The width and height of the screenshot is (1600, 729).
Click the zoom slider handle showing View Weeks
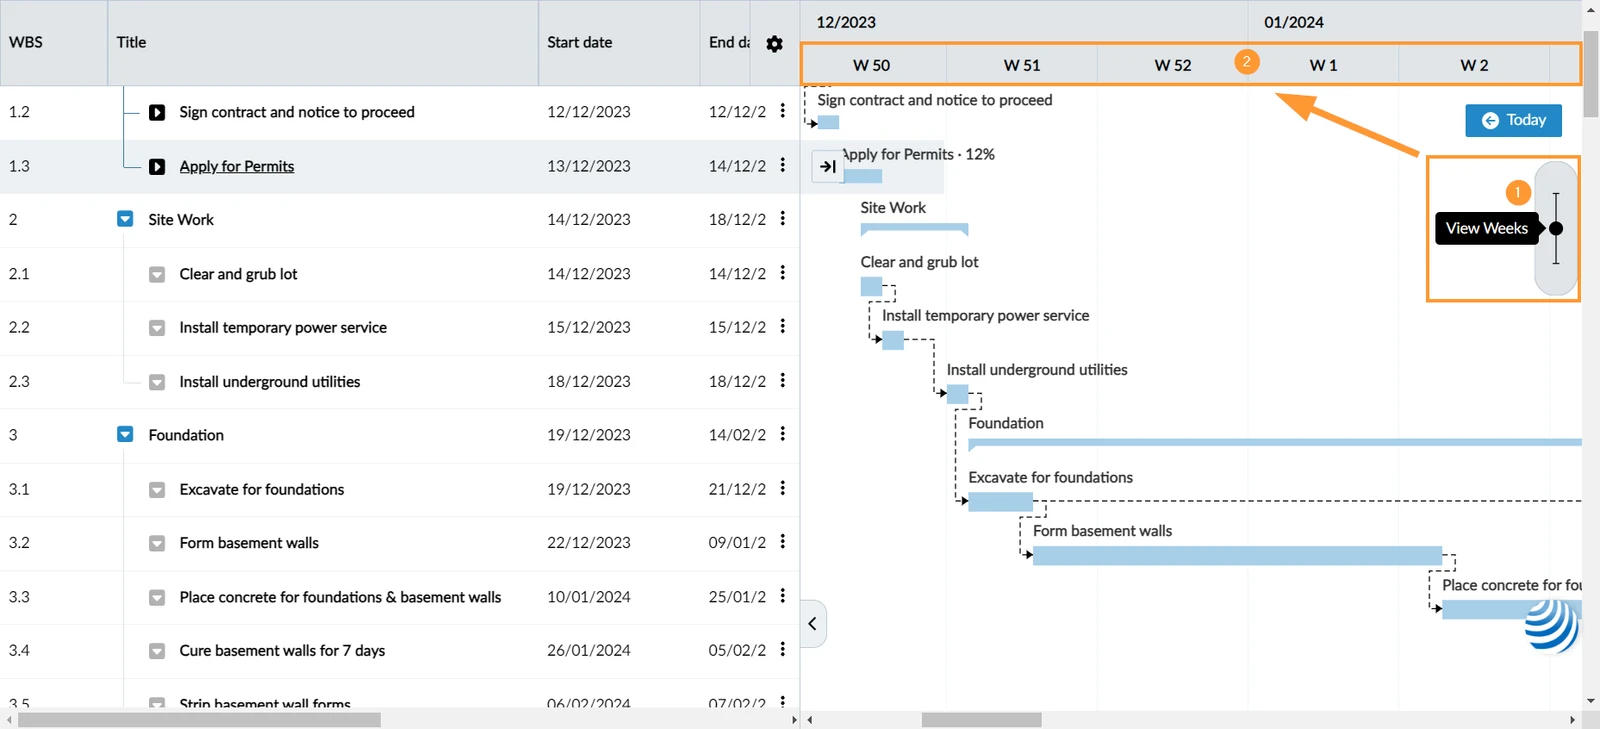tap(1556, 229)
